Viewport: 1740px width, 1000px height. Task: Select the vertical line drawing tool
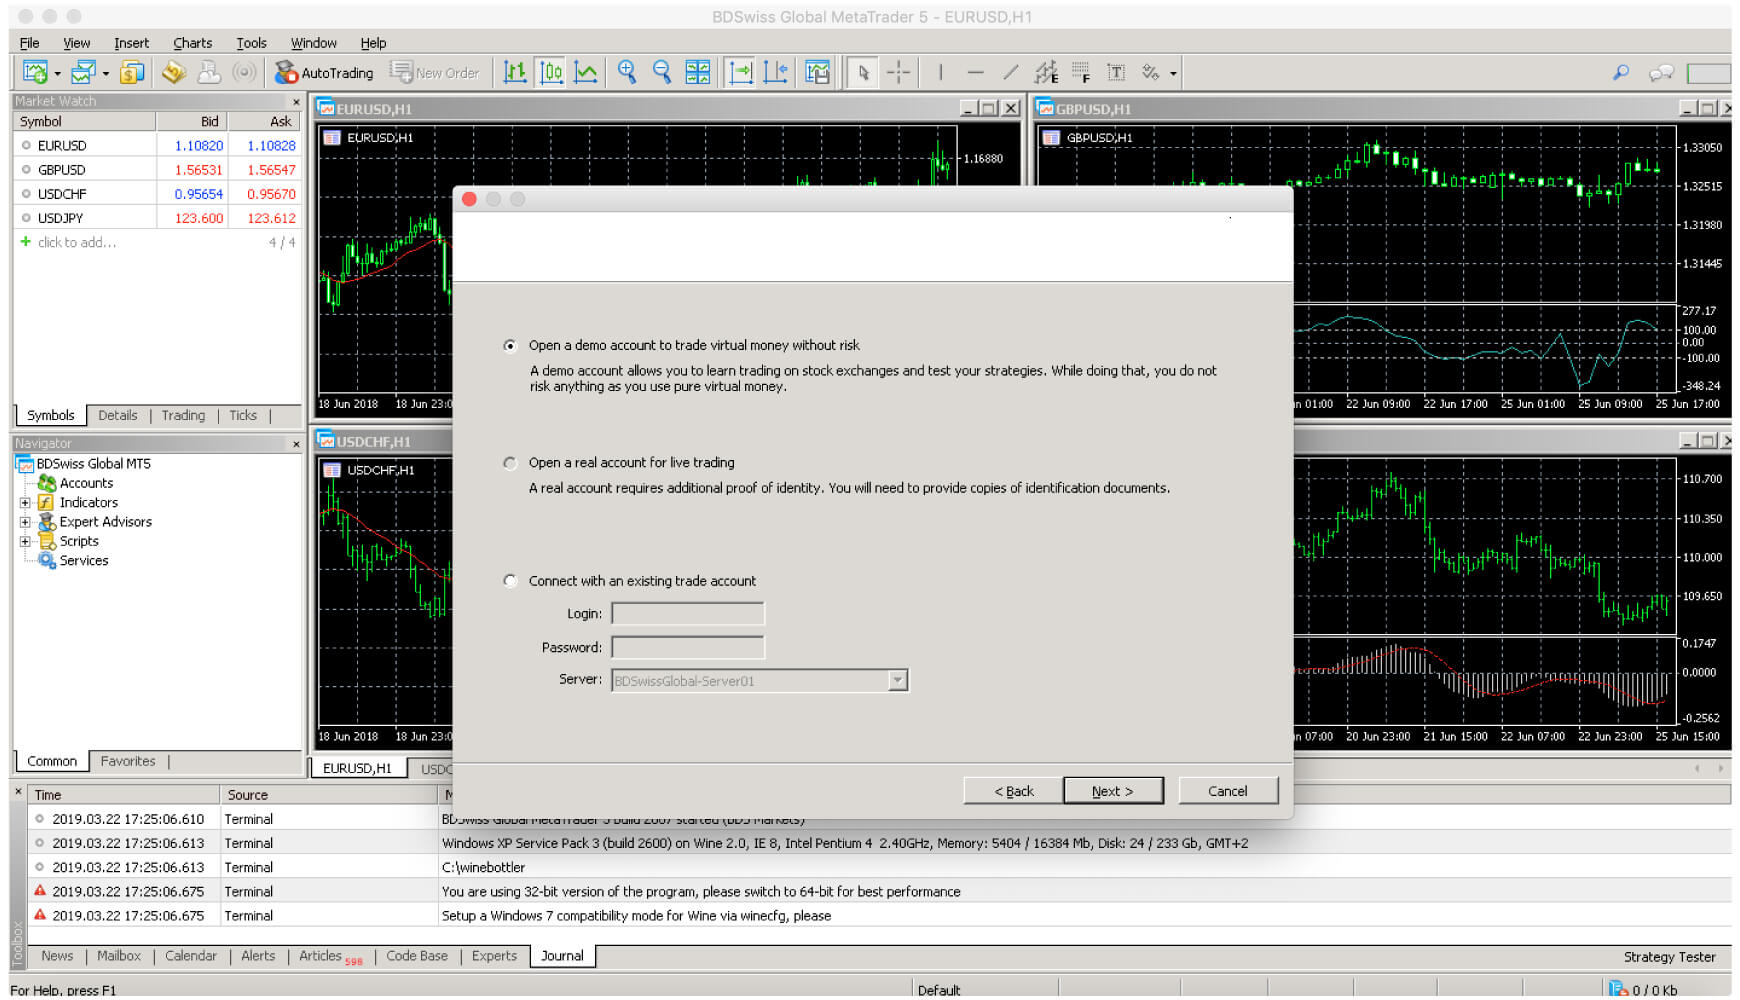point(940,72)
